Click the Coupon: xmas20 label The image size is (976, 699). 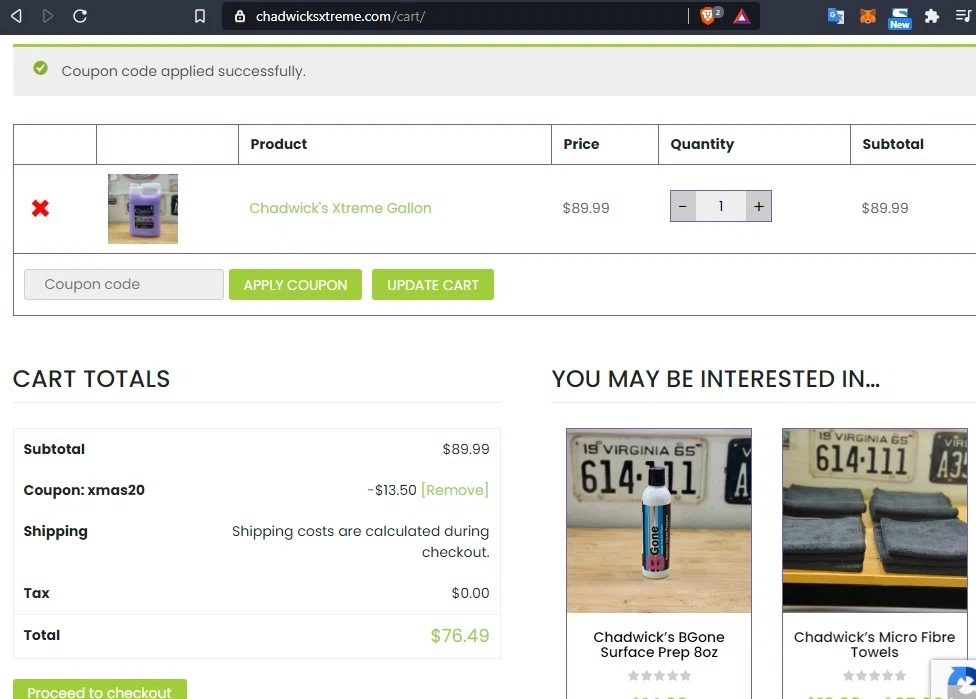click(84, 490)
